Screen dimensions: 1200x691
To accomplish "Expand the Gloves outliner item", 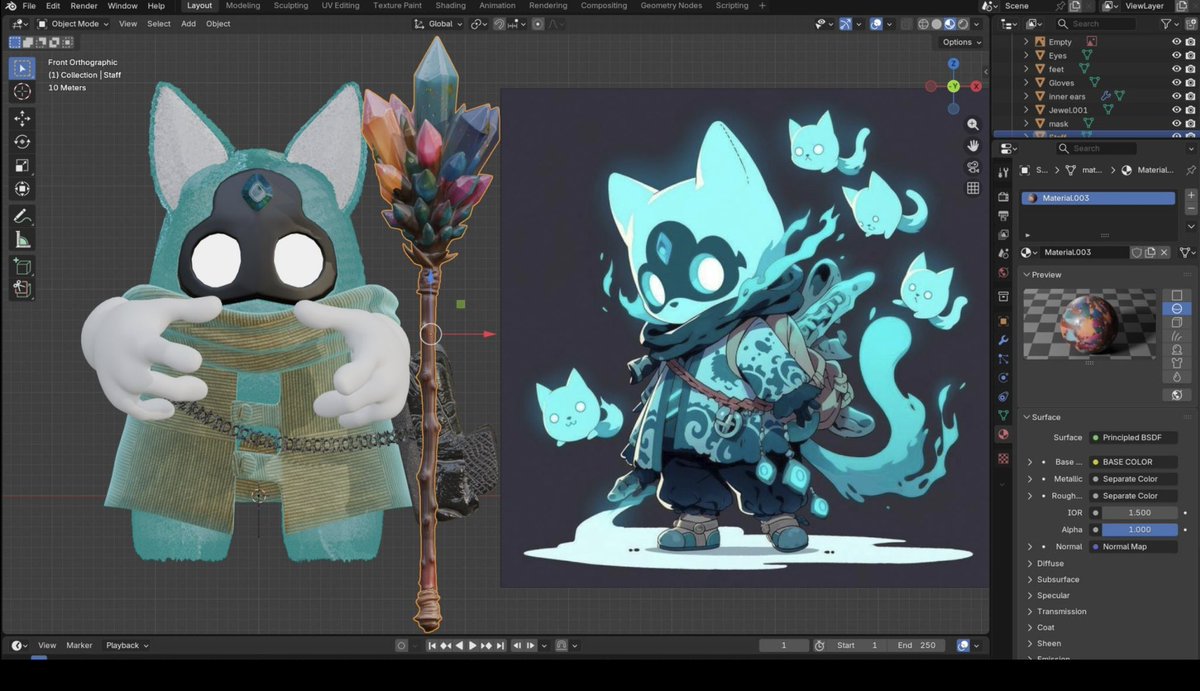I will click(x=1027, y=83).
